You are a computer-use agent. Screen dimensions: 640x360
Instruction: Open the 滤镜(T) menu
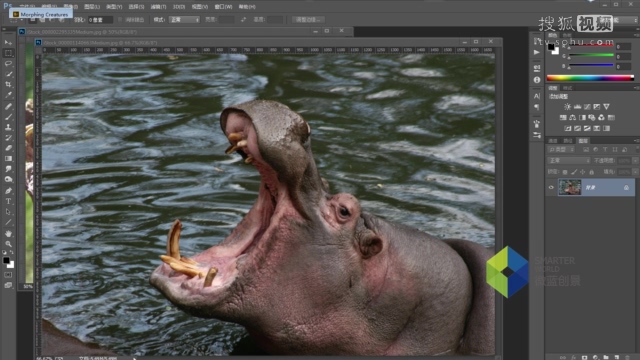tap(158, 7)
